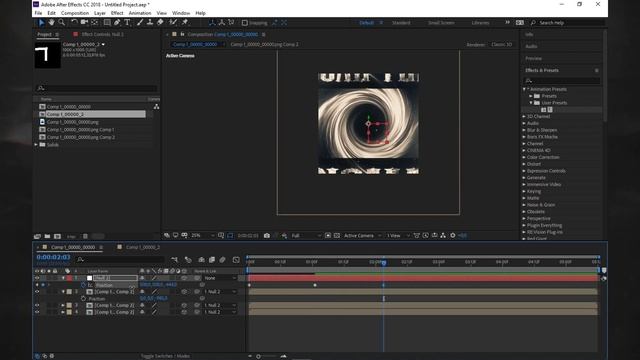640x360 pixels.
Task: Click new folder icon in Project panel
Action: tap(47, 236)
